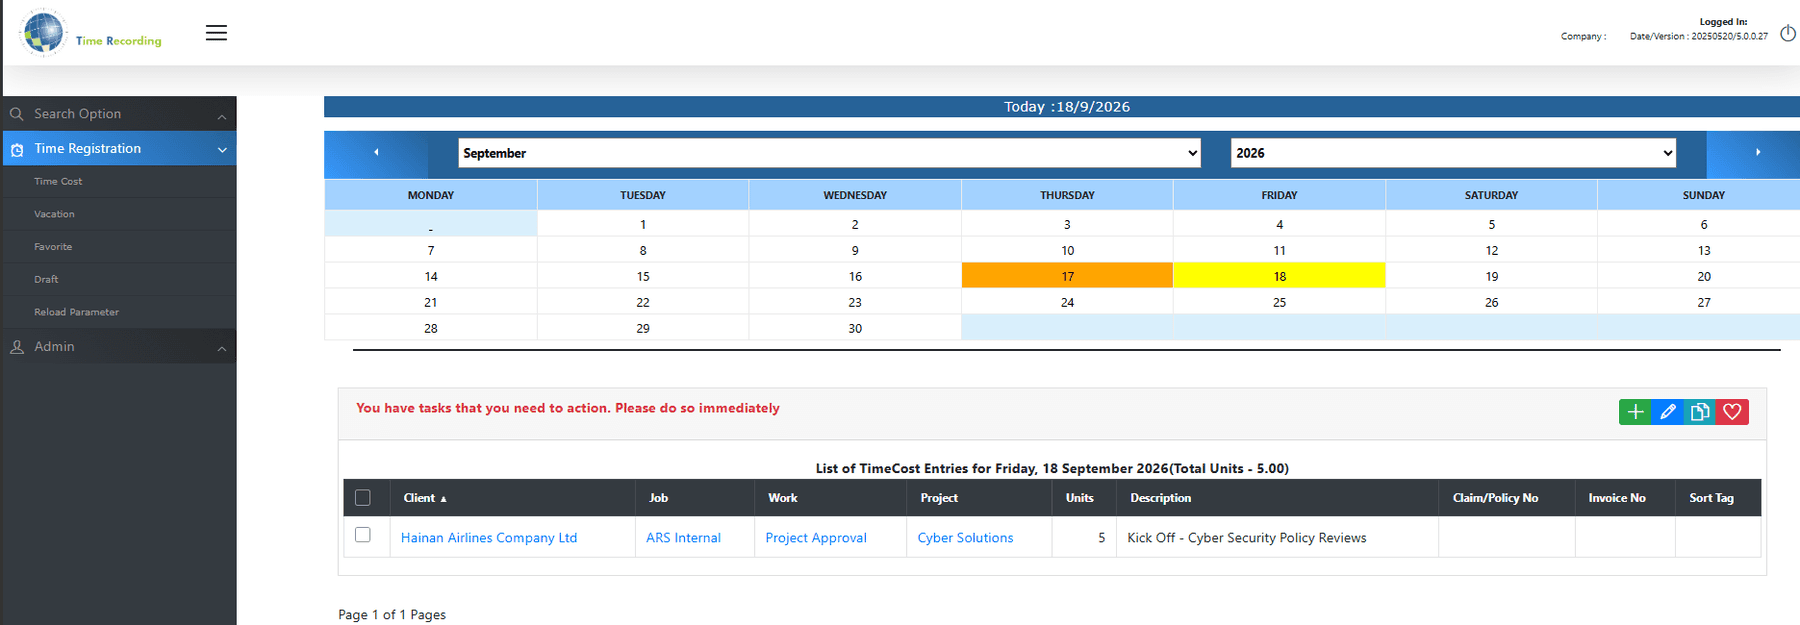Click Page 1 of 1 Pages text
This screenshot has width=1800, height=625.
click(392, 615)
